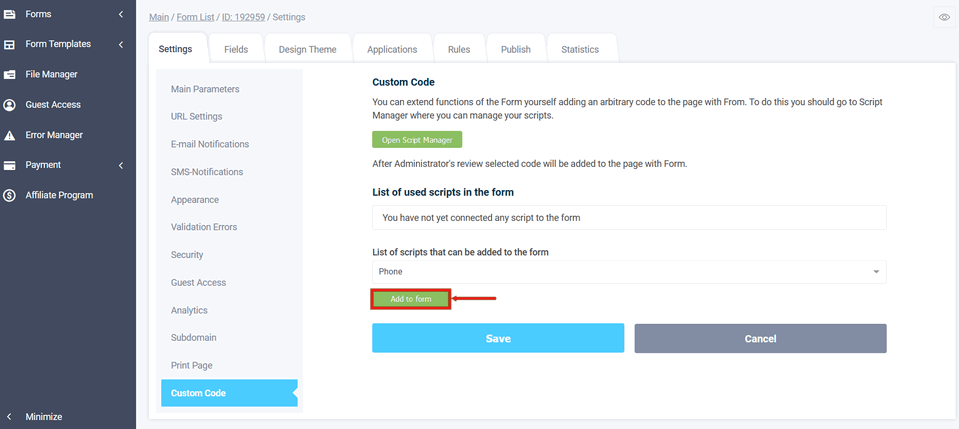Go to the Publish tab
The image size is (959, 429).
click(x=516, y=50)
